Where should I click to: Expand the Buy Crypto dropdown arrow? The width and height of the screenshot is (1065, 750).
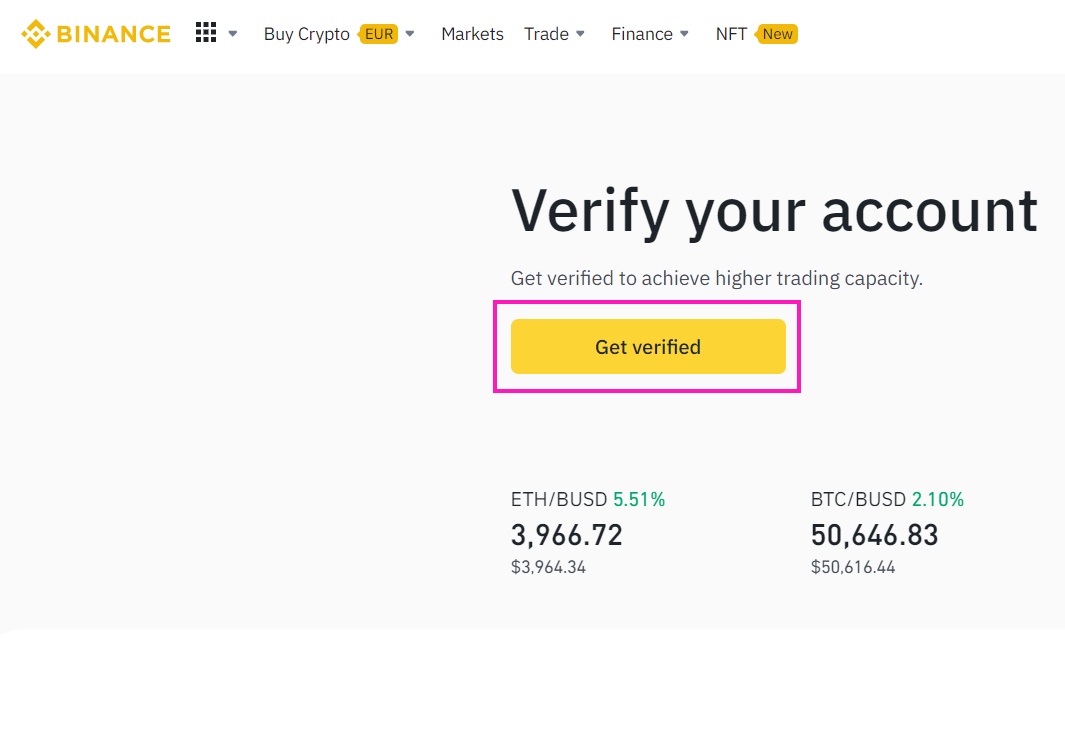[410, 34]
